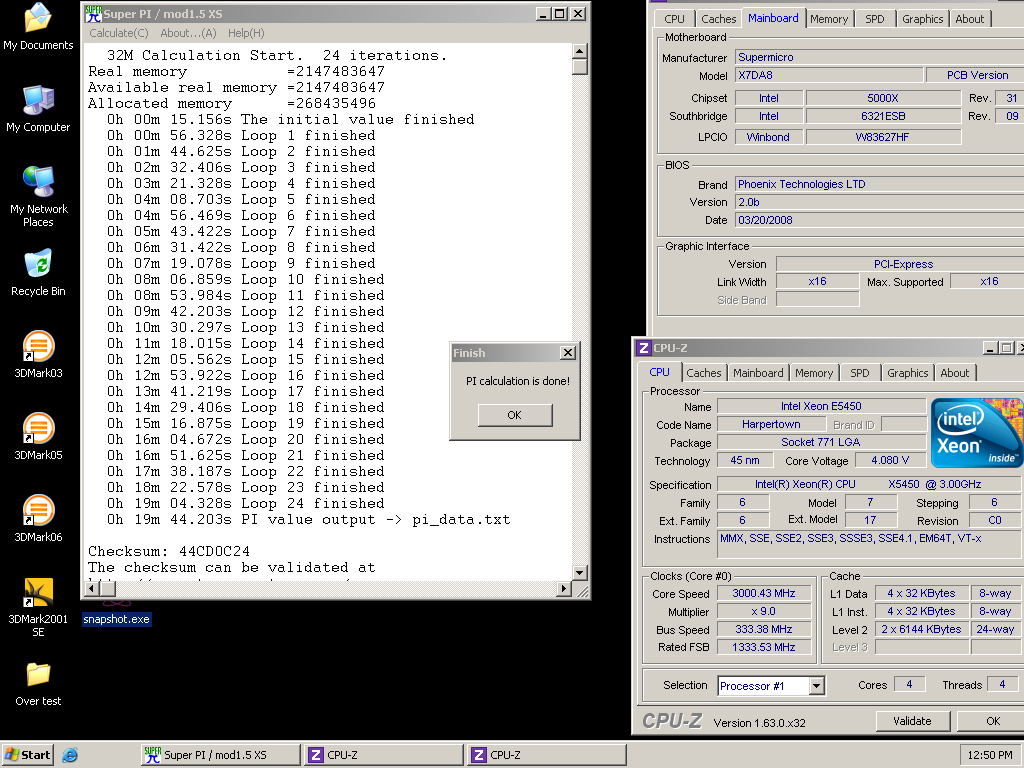Click the Loop 24 finished line
The width and height of the screenshot is (1024, 768).
pos(246,504)
